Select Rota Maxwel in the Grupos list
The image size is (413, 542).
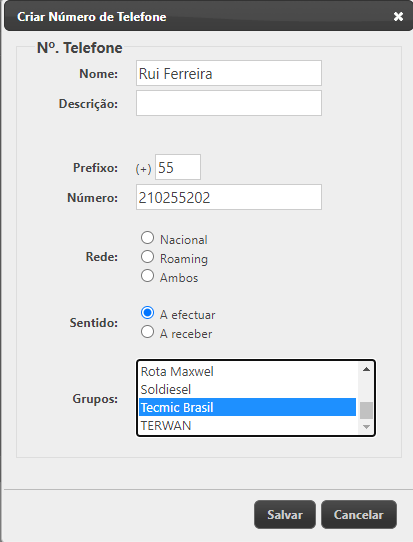[247, 372]
